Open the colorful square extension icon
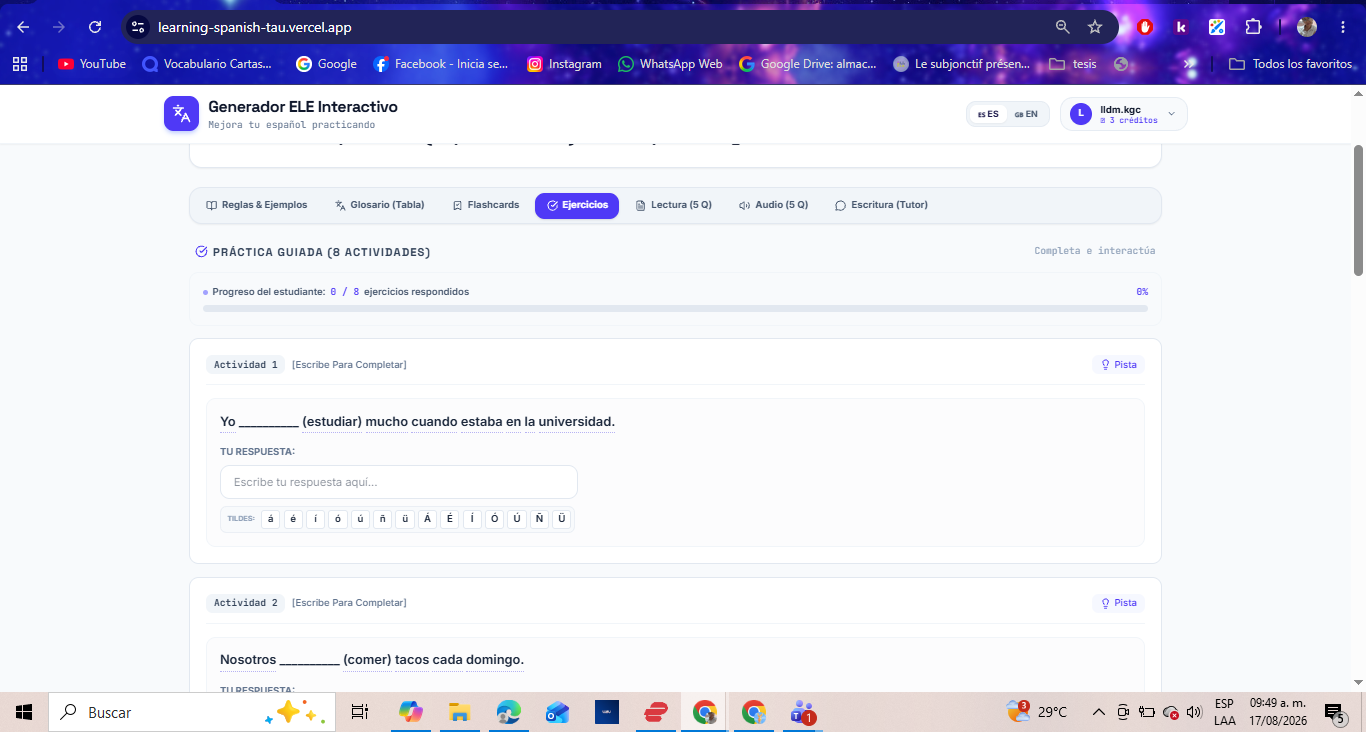This screenshot has height=732, width=1366. (x=1217, y=27)
